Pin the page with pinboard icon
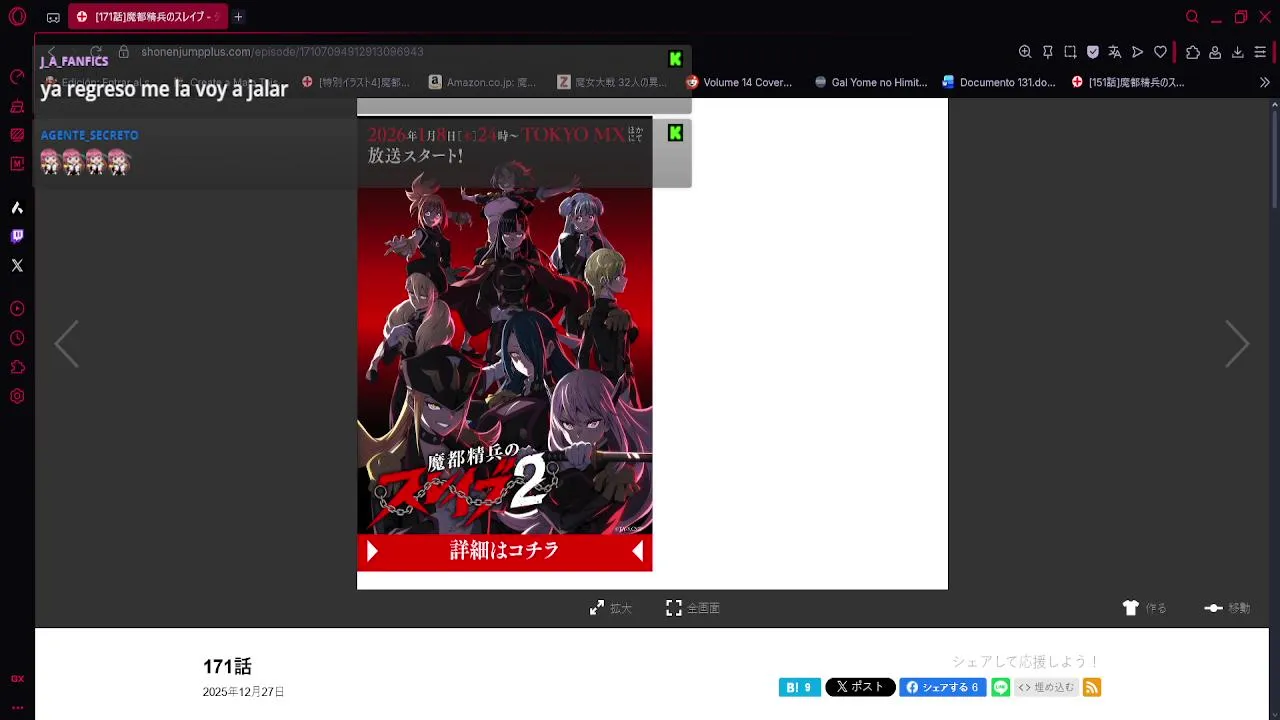Screen dimensions: 1280x720 click(x=1048, y=52)
